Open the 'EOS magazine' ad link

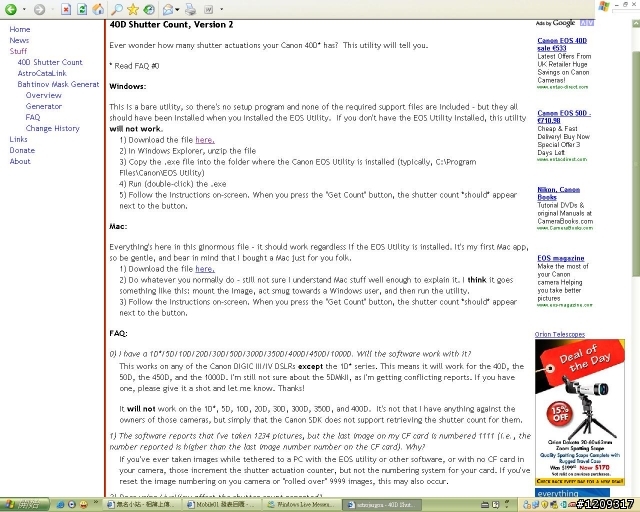(560, 258)
